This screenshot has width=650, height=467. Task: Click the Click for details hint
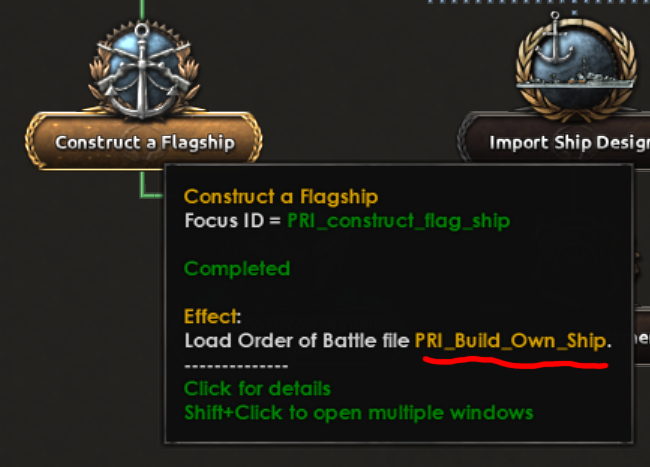[x=257, y=389]
